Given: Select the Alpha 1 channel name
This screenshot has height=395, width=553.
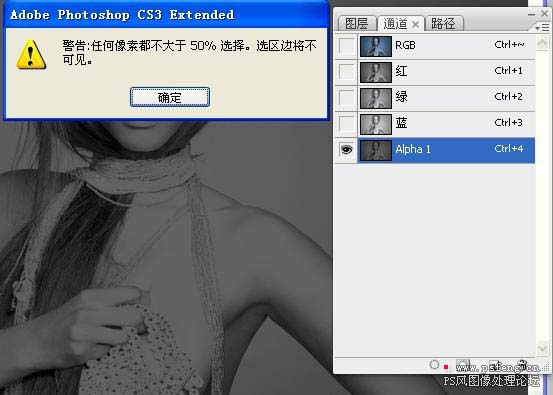Looking at the screenshot, I should 413,149.
